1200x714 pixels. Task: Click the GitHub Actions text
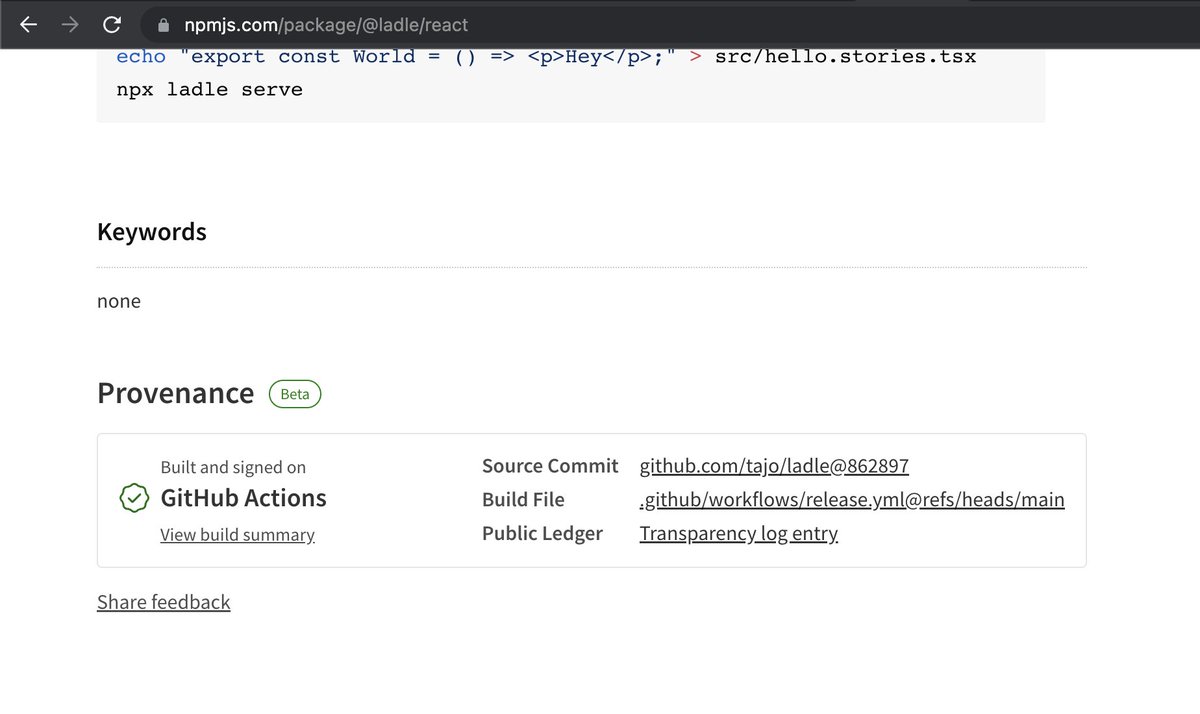click(243, 498)
